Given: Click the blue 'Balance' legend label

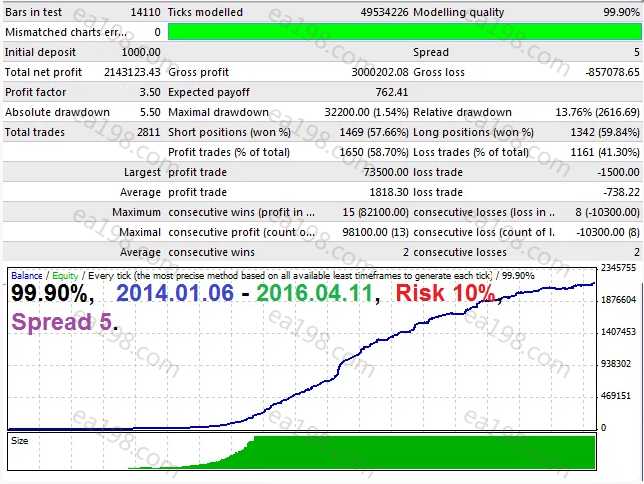Looking at the screenshot, I should [27, 276].
